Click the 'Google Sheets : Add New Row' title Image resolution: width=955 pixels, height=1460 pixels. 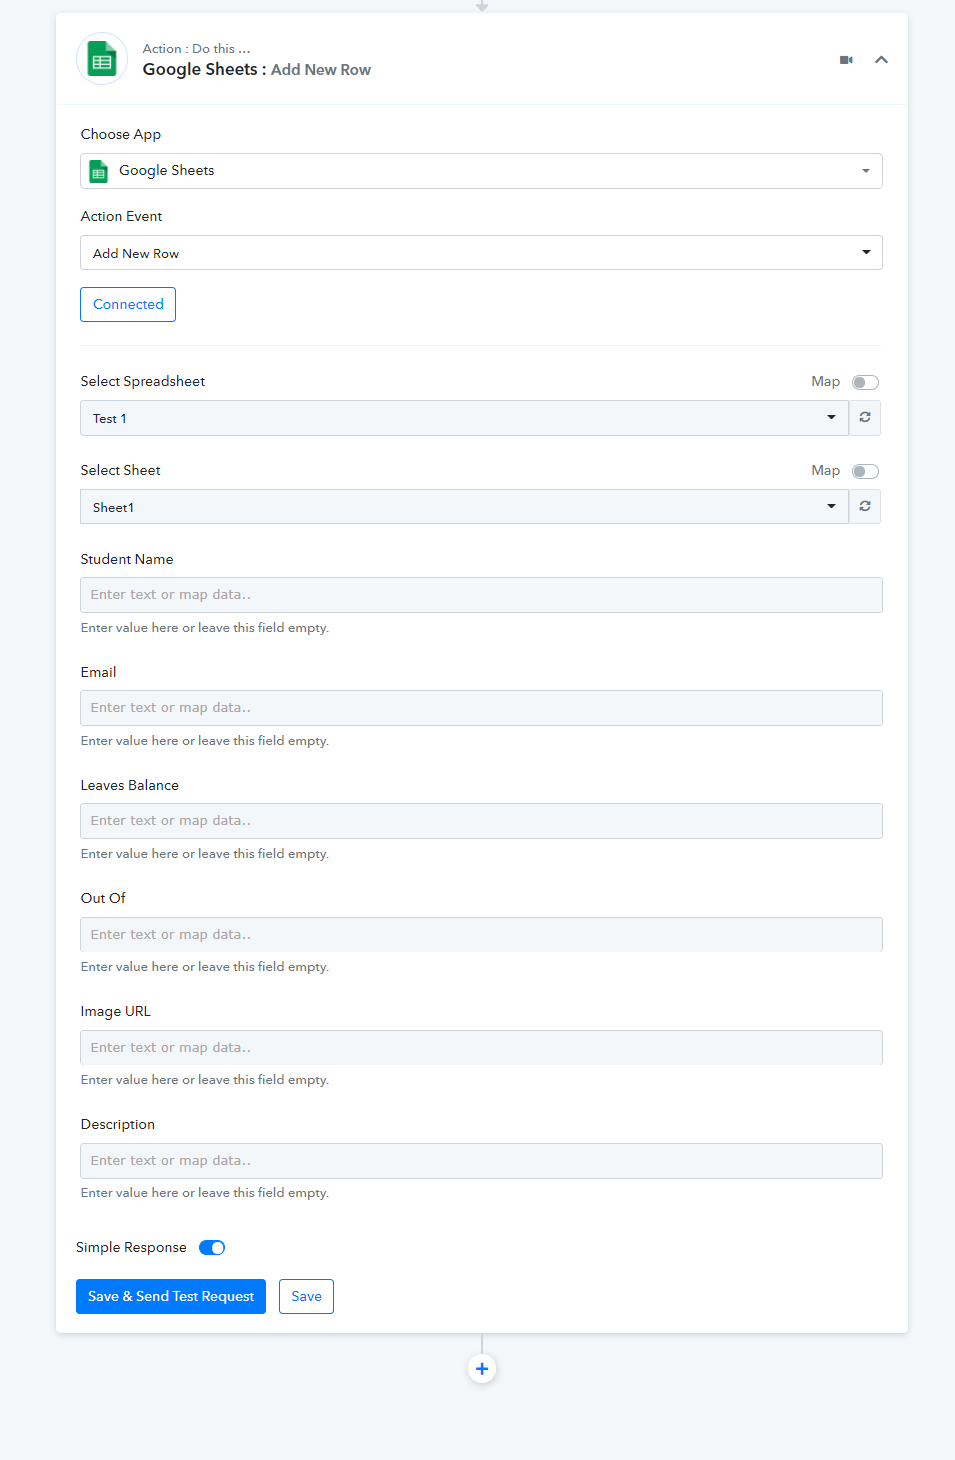(256, 70)
